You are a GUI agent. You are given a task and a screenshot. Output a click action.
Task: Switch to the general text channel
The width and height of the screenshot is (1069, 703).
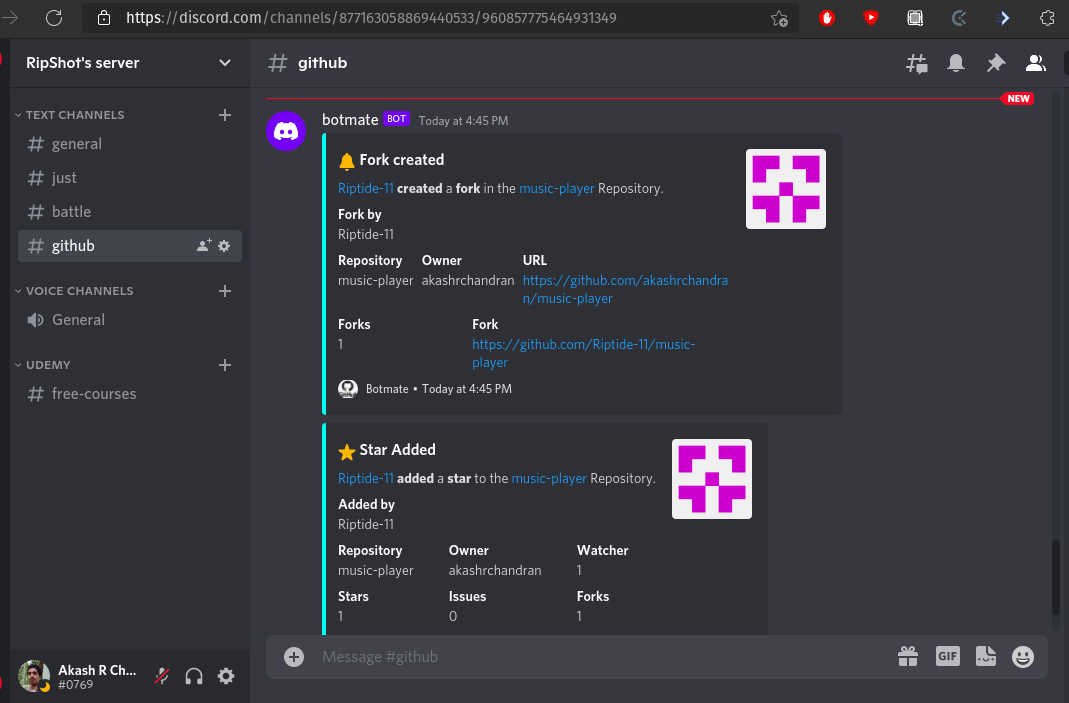[130, 144]
